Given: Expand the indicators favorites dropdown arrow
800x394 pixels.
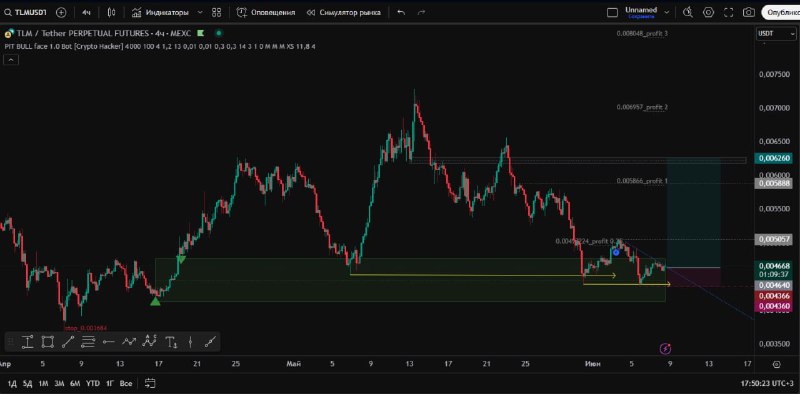Looking at the screenshot, I should [199, 12].
